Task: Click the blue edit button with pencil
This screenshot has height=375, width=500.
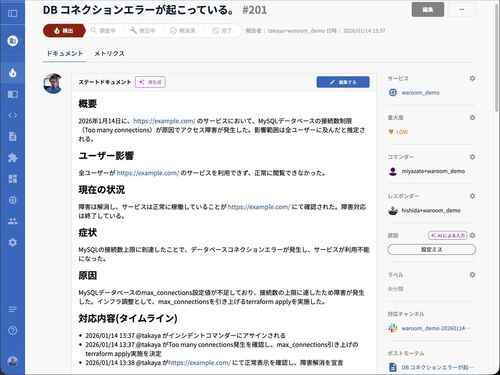Action: (343, 82)
